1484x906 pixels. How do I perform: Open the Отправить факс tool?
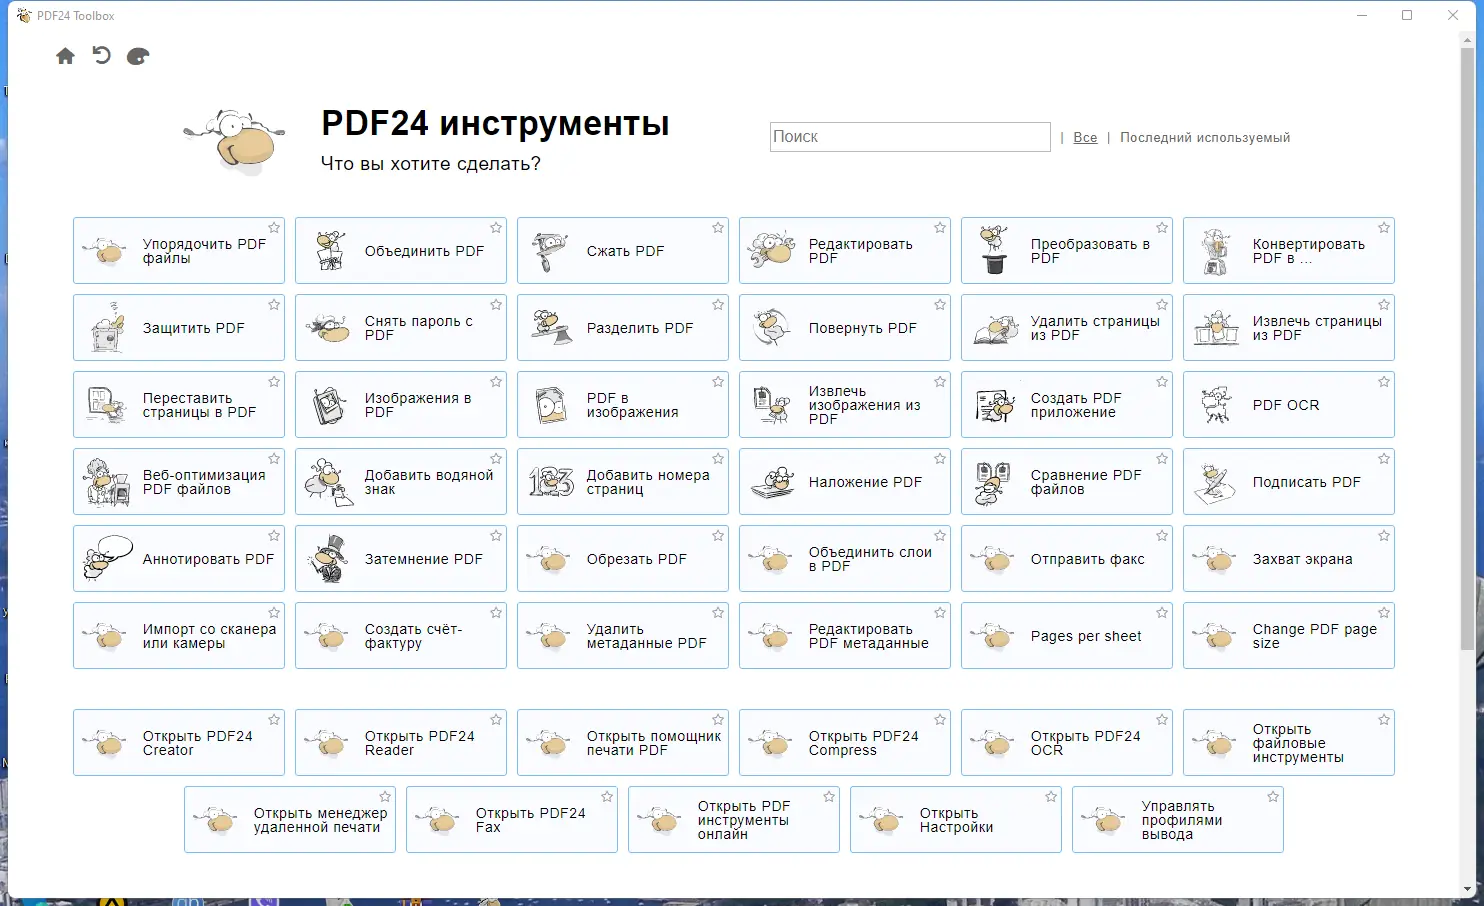pos(1066,558)
